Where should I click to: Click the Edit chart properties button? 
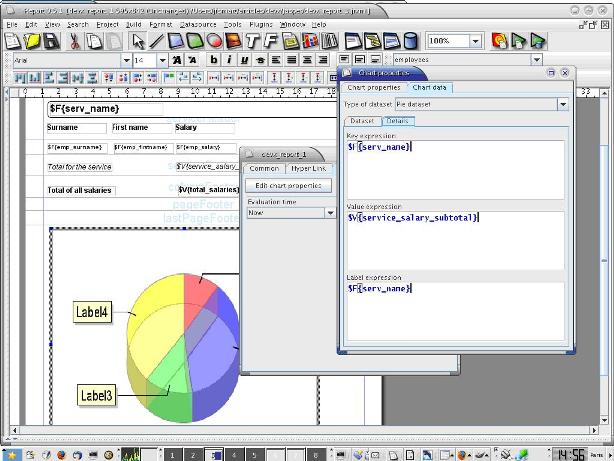click(x=288, y=186)
